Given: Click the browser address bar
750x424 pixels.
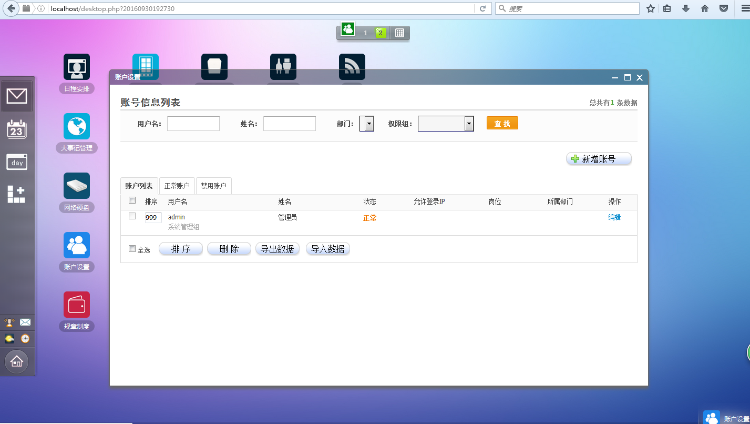Looking at the screenshot, I should coord(261,9).
